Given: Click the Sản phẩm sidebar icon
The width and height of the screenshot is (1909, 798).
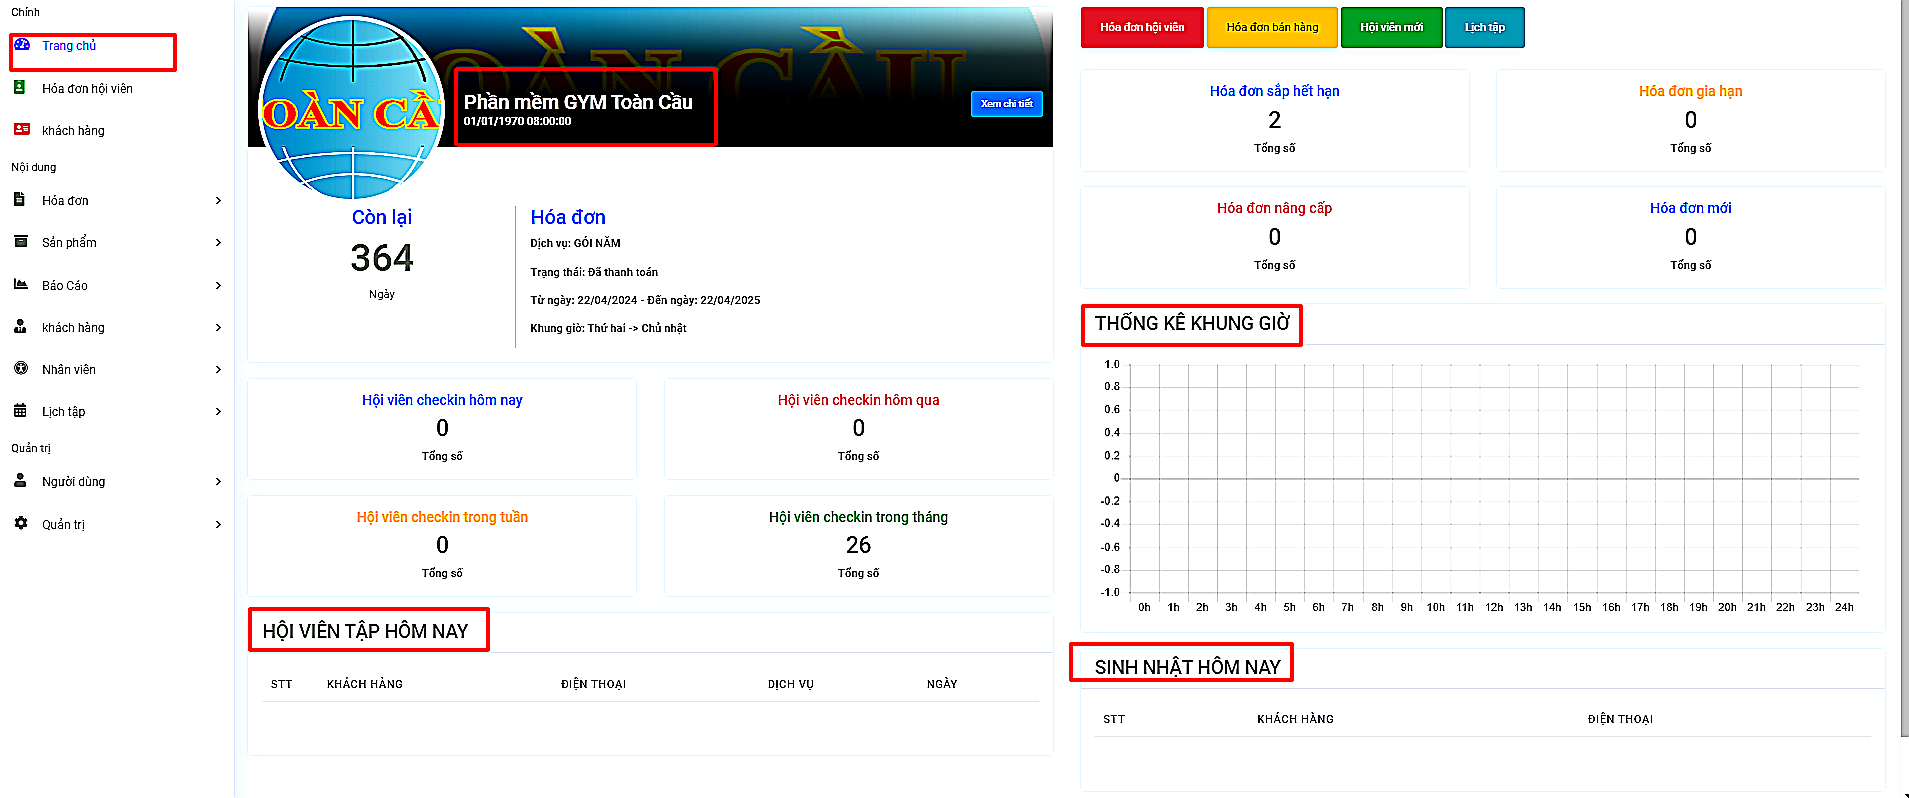Looking at the screenshot, I should (x=20, y=242).
